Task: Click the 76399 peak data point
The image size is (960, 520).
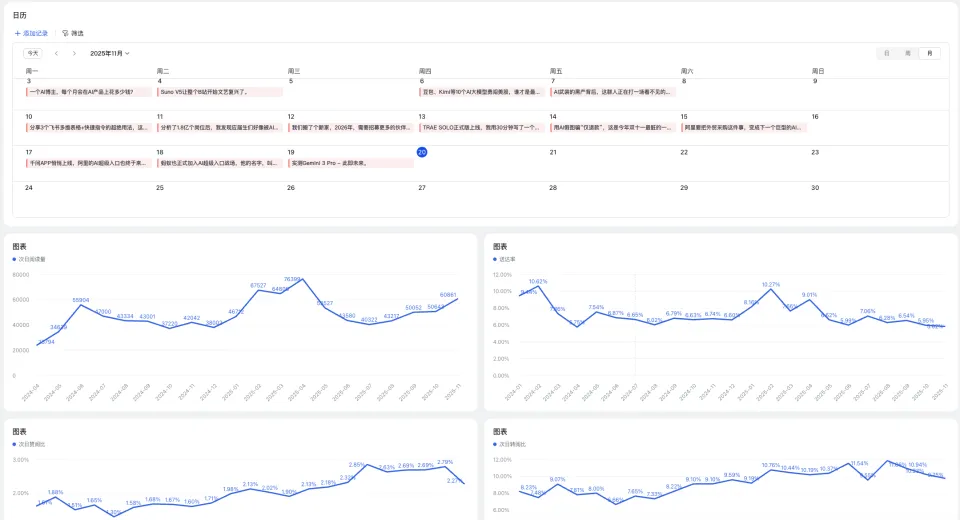Action: 303,280
